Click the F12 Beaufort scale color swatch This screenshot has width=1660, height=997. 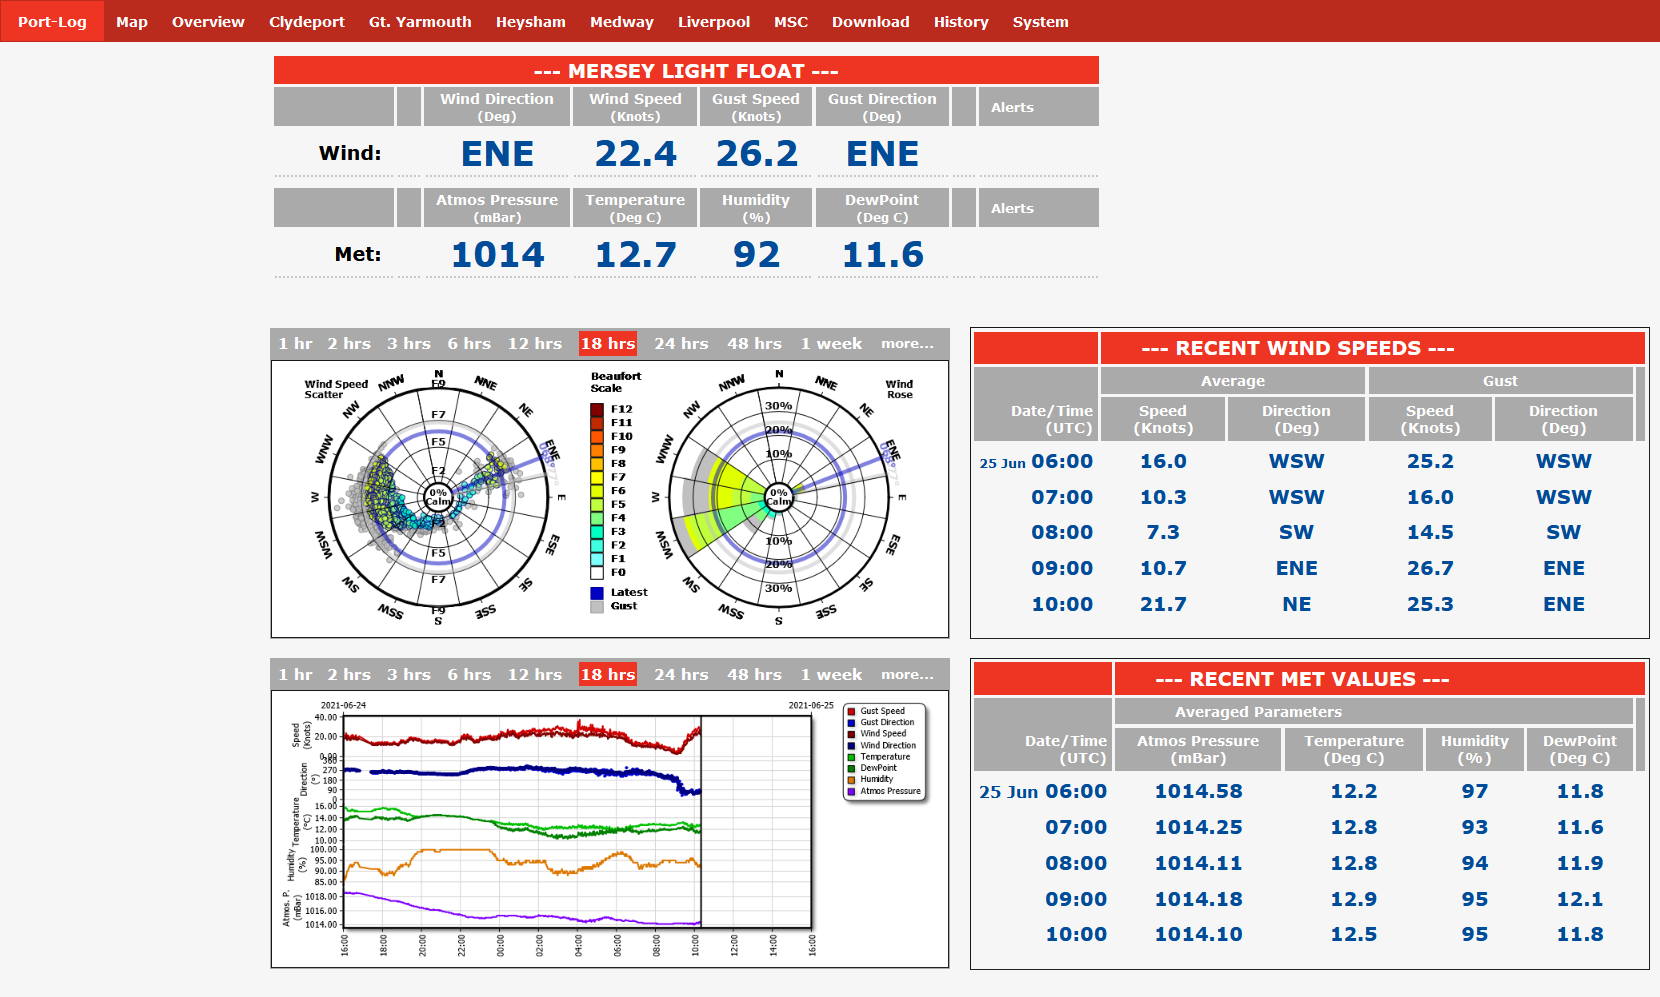tap(597, 409)
